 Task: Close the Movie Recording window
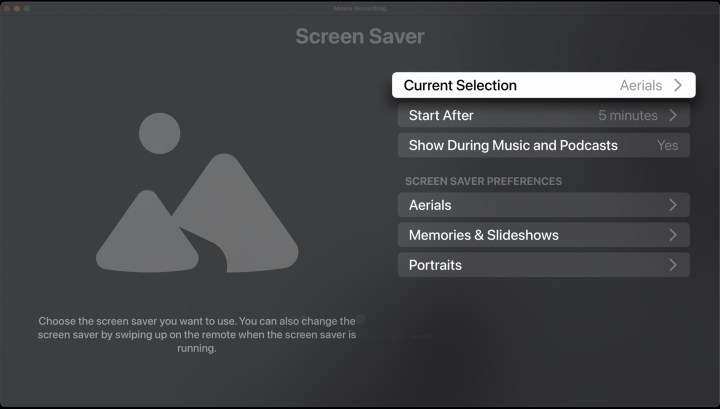click(8, 8)
